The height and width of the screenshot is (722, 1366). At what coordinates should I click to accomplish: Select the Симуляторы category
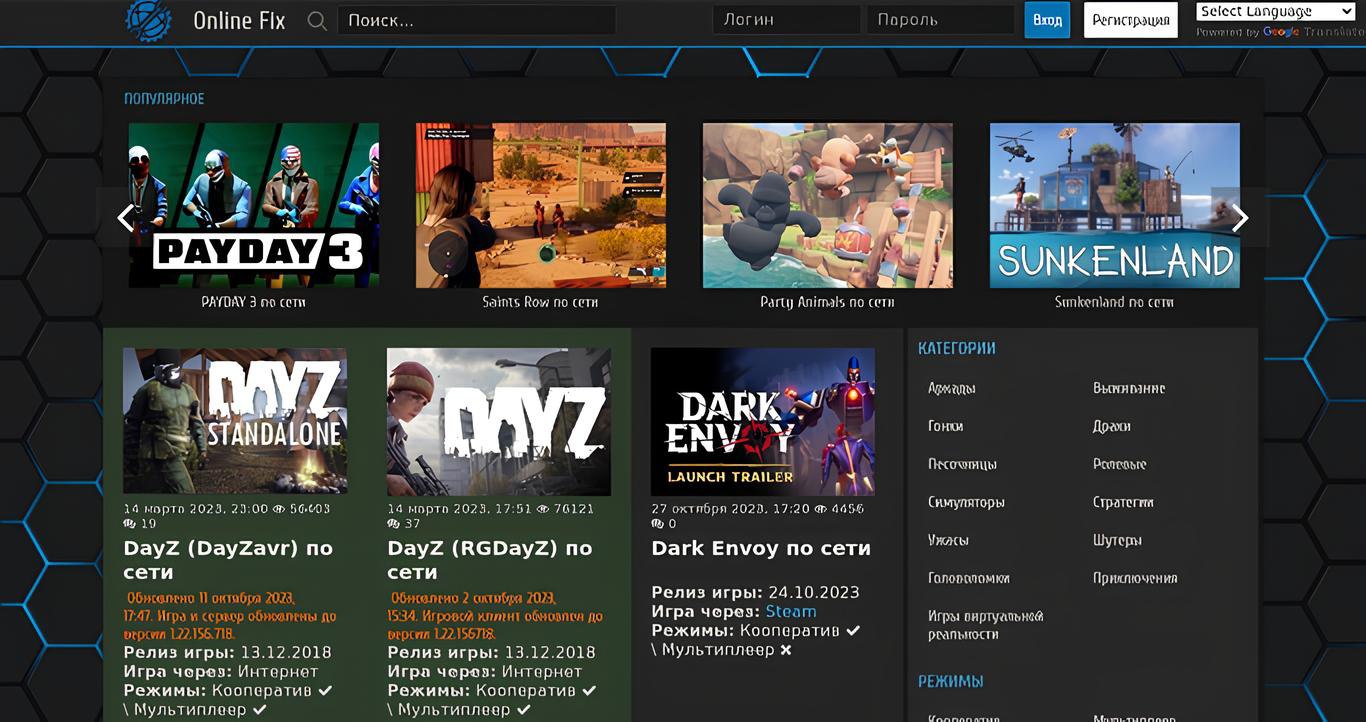967,502
